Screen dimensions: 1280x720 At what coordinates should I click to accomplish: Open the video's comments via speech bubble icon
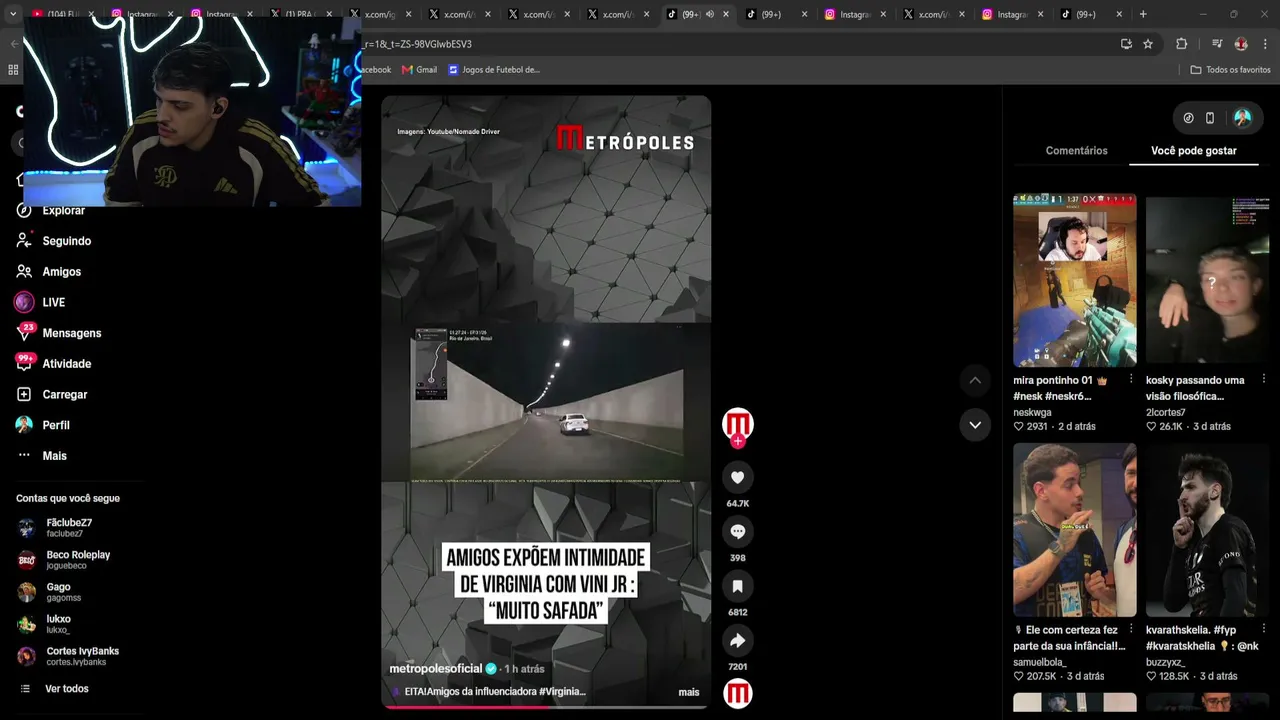click(738, 531)
